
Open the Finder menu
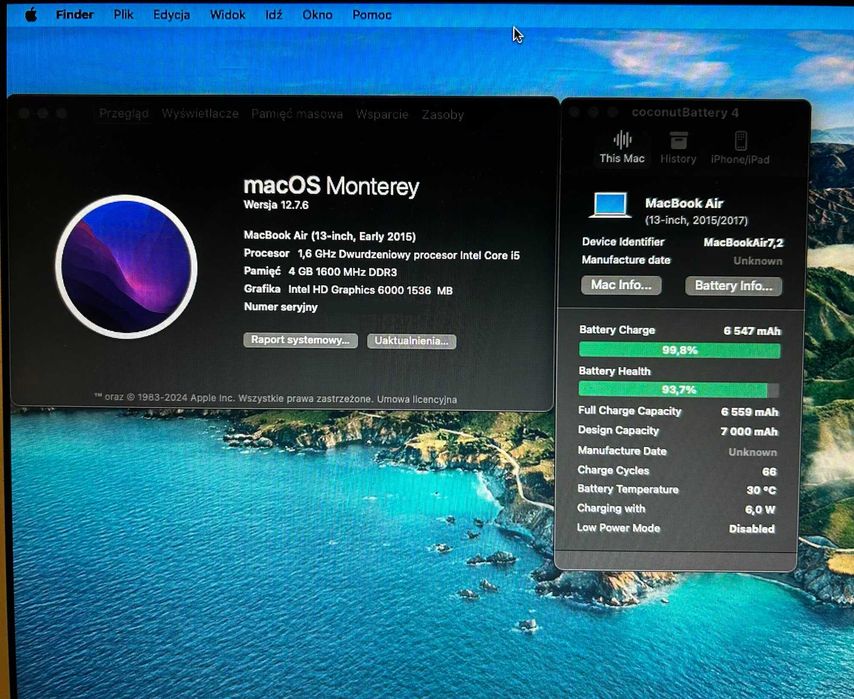(75, 15)
